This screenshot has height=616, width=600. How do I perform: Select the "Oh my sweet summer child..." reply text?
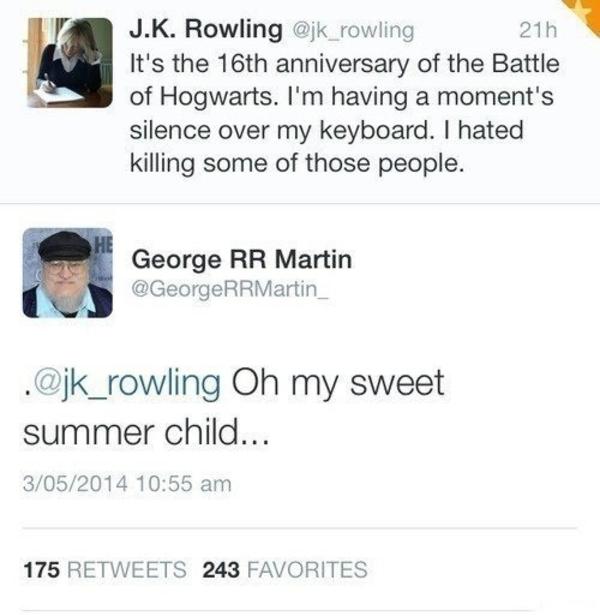(x=230, y=410)
